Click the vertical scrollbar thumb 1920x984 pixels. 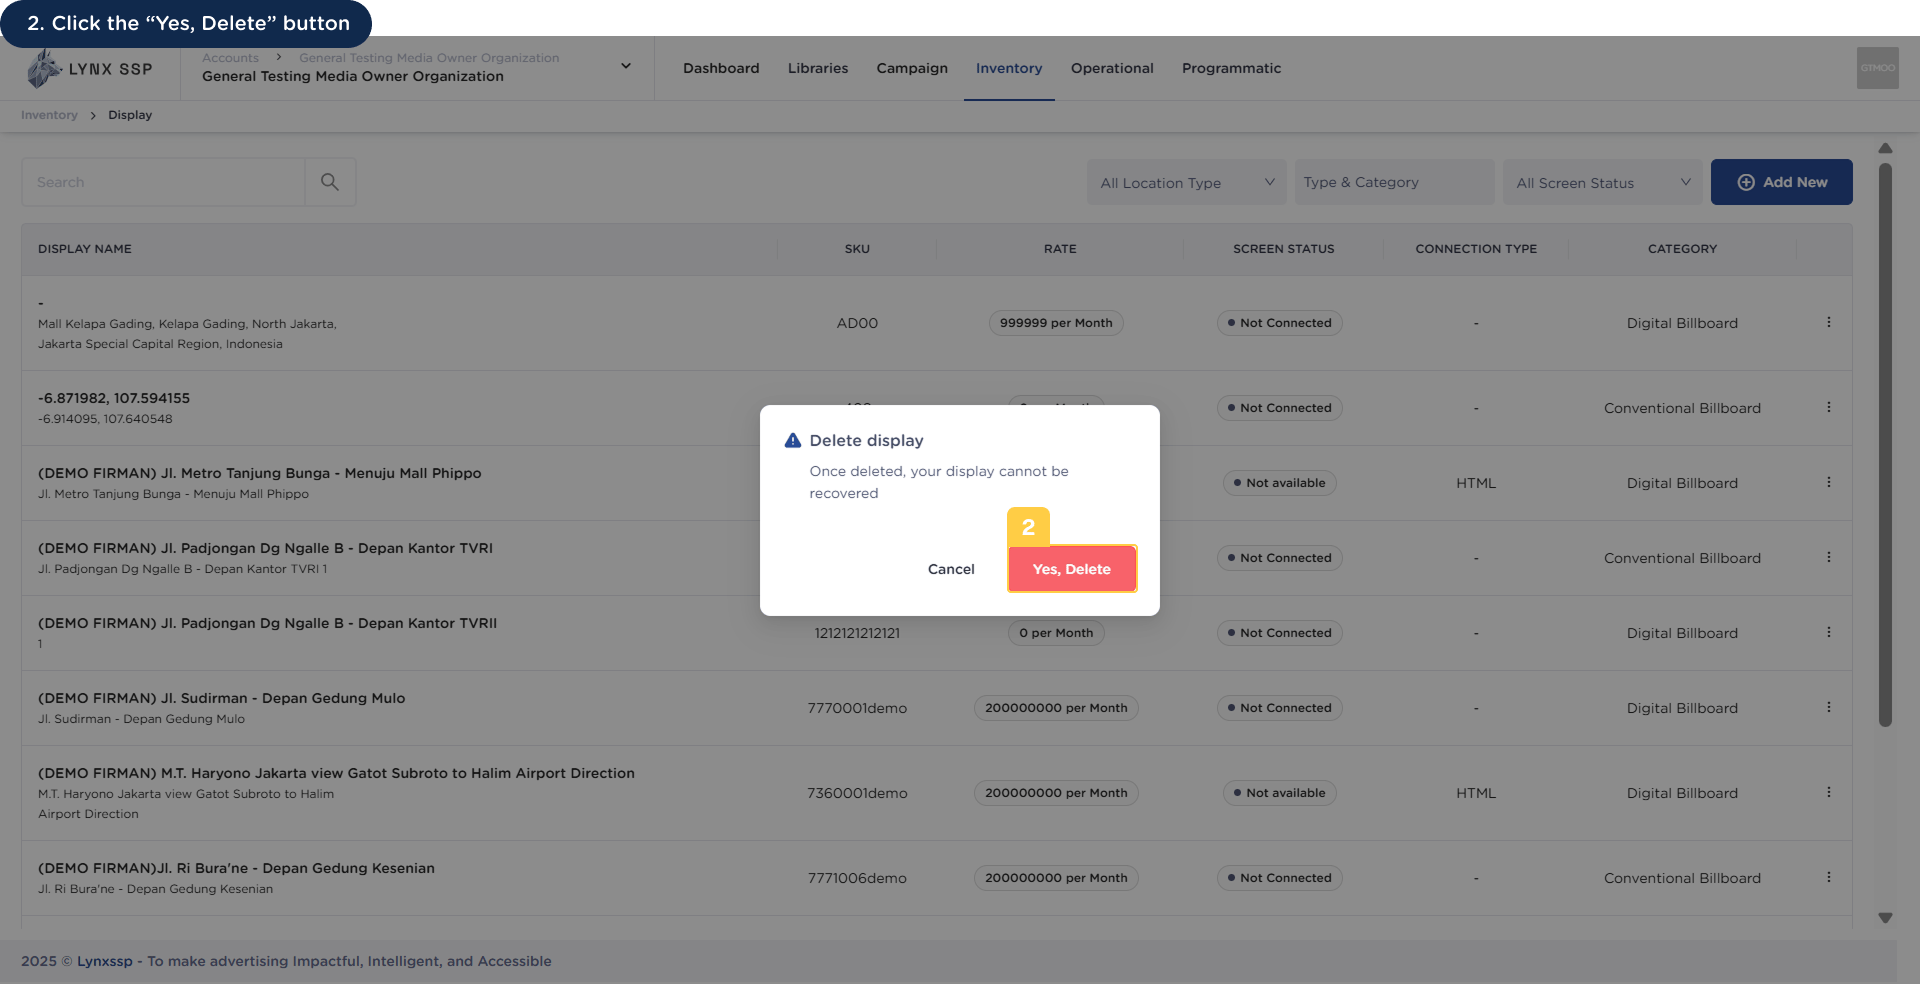tap(1885, 445)
